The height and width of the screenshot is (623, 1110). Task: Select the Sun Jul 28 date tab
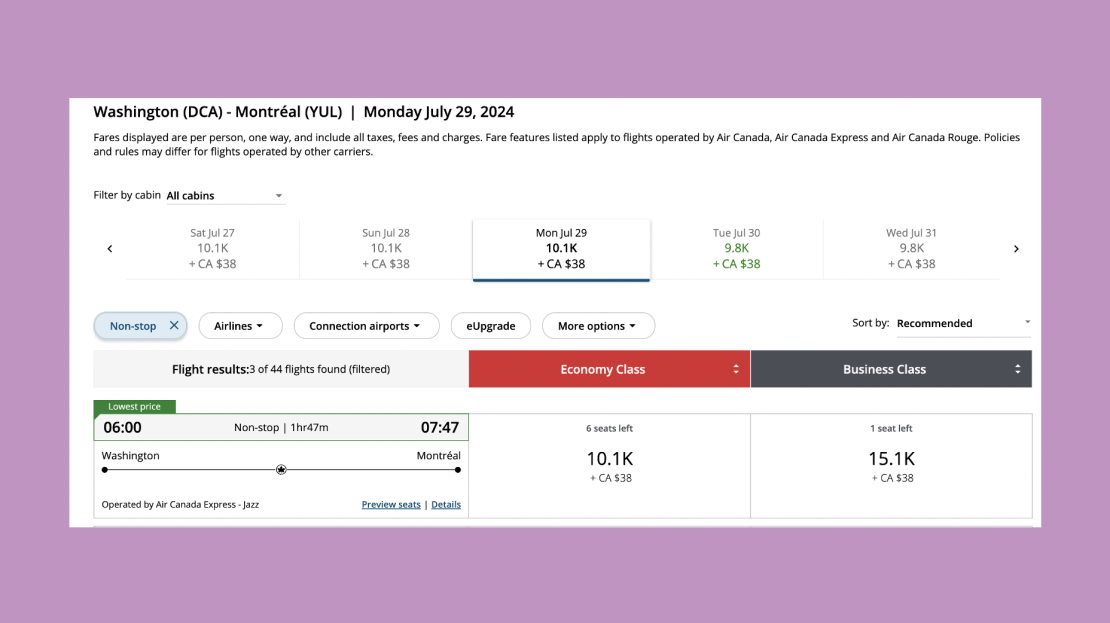click(386, 248)
